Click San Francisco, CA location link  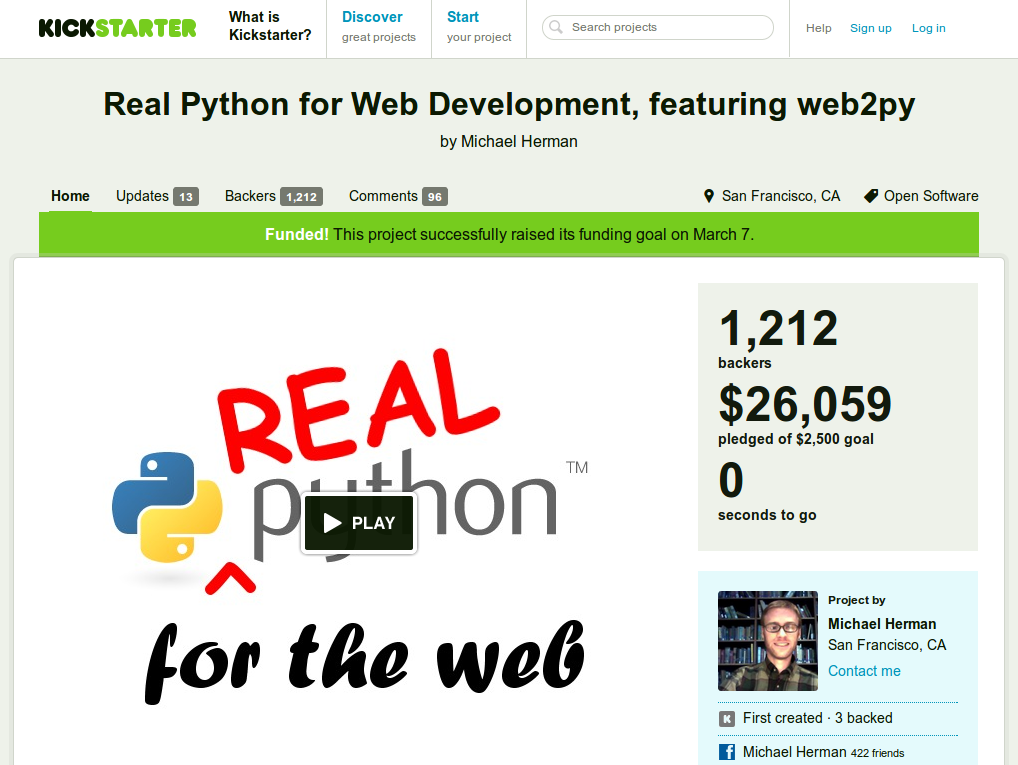click(781, 196)
